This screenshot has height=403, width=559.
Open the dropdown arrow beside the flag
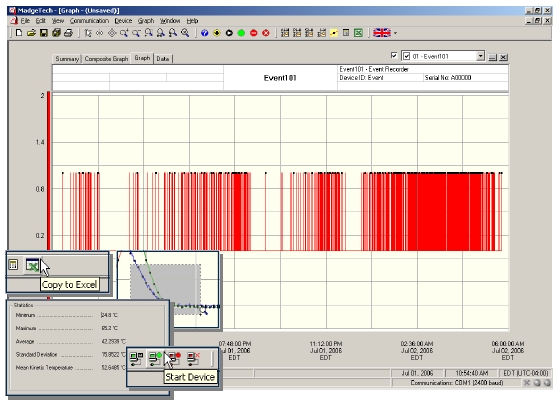(x=395, y=34)
